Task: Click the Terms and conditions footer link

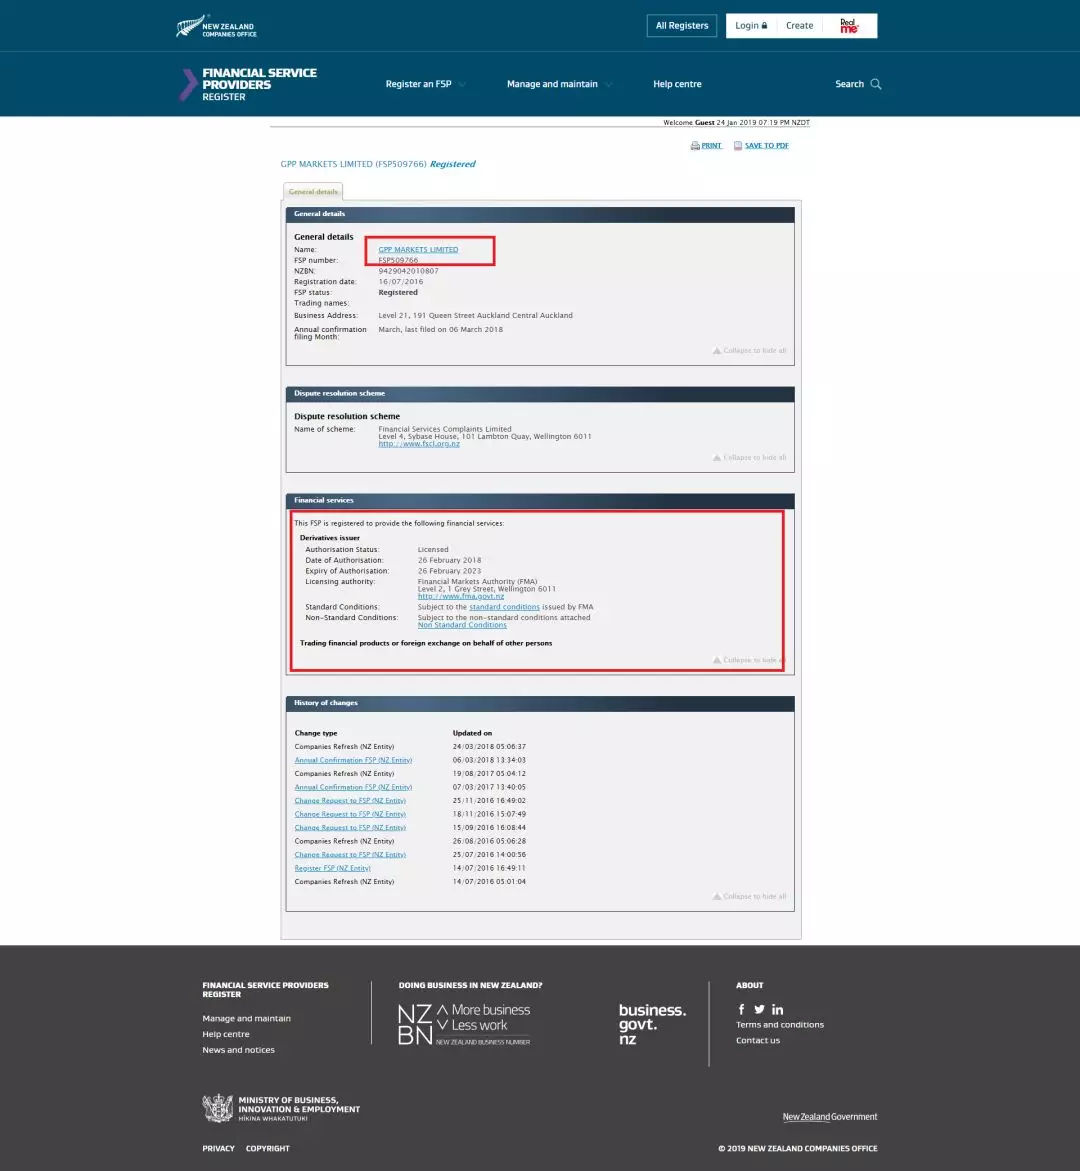Action: click(x=780, y=1025)
